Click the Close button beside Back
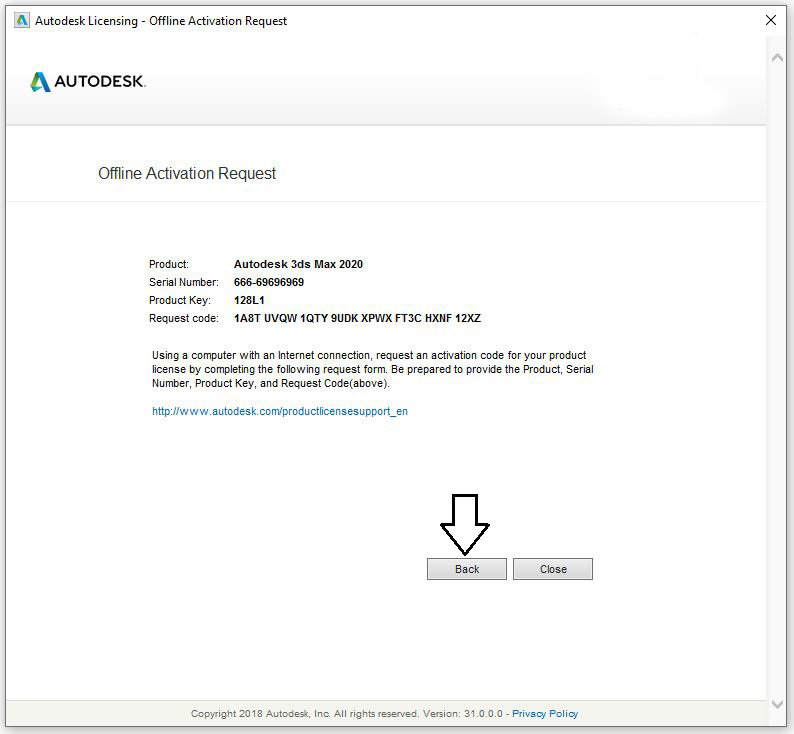Screen dimensions: 794x734 pyautogui.click(x=552, y=569)
